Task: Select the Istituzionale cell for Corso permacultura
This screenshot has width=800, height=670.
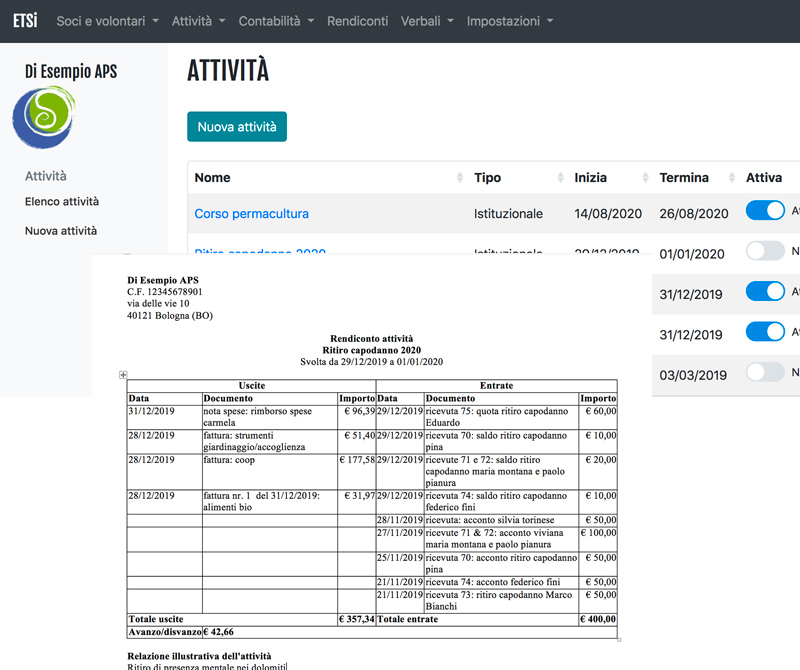Action: click(x=508, y=214)
